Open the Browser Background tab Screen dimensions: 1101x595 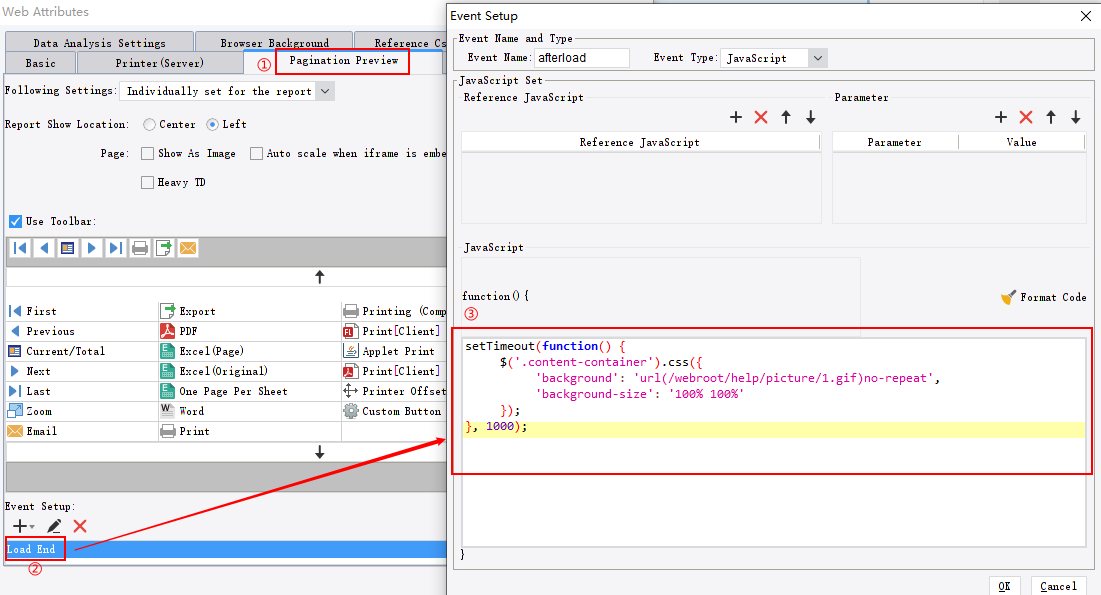pyautogui.click(x=274, y=42)
